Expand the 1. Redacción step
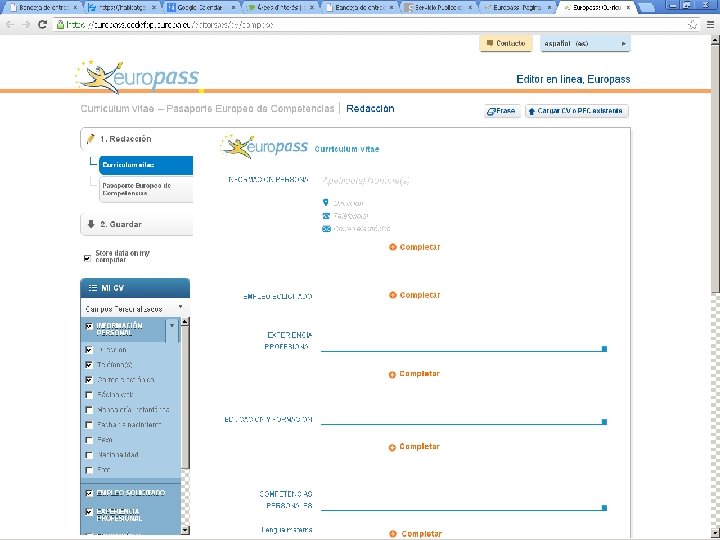The width and height of the screenshot is (720, 540). [x=137, y=139]
